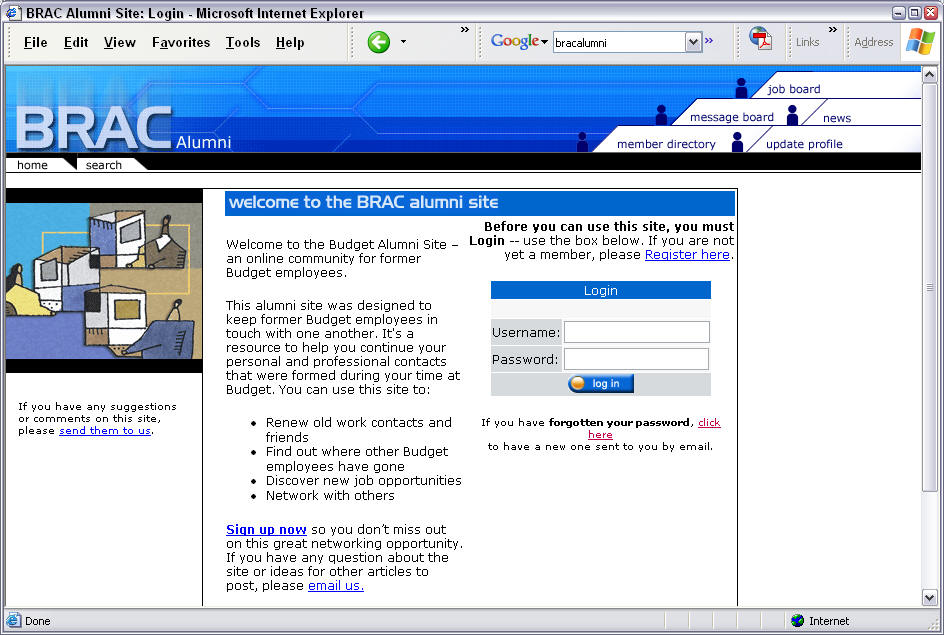Click the Links toolbar label
Screen dimensions: 944x635
807,42
